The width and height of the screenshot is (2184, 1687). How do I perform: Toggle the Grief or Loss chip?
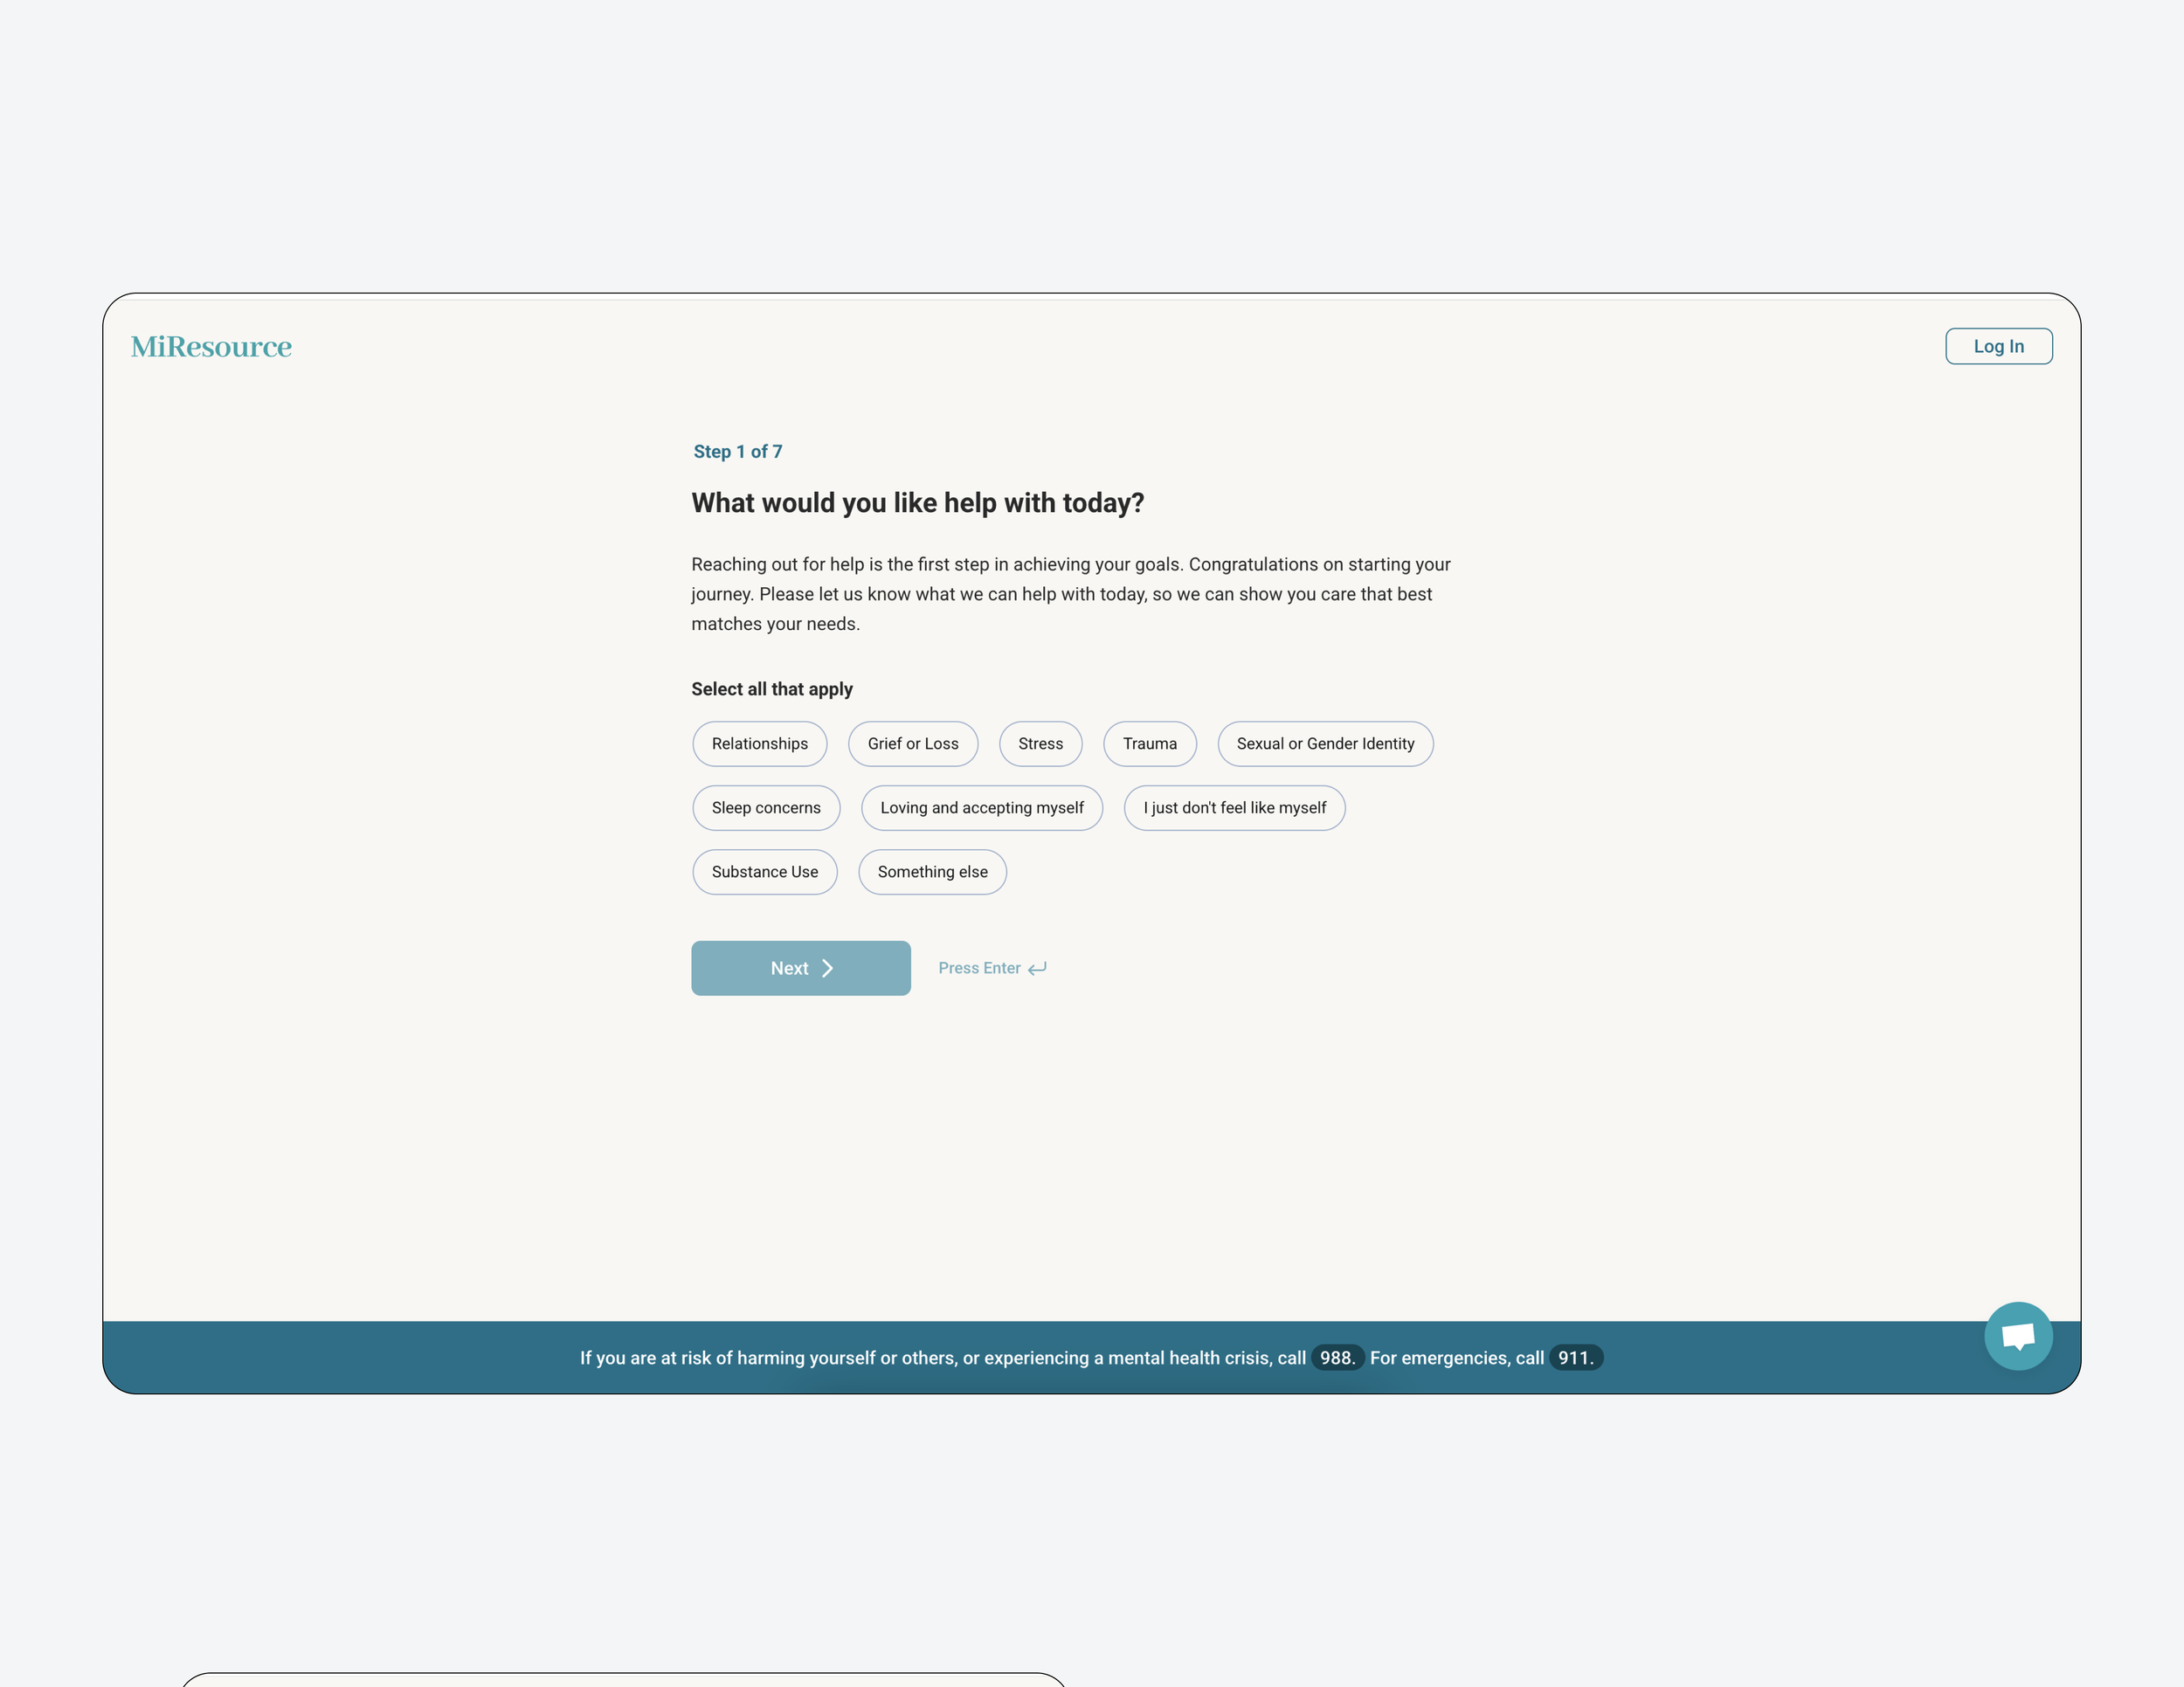912,744
